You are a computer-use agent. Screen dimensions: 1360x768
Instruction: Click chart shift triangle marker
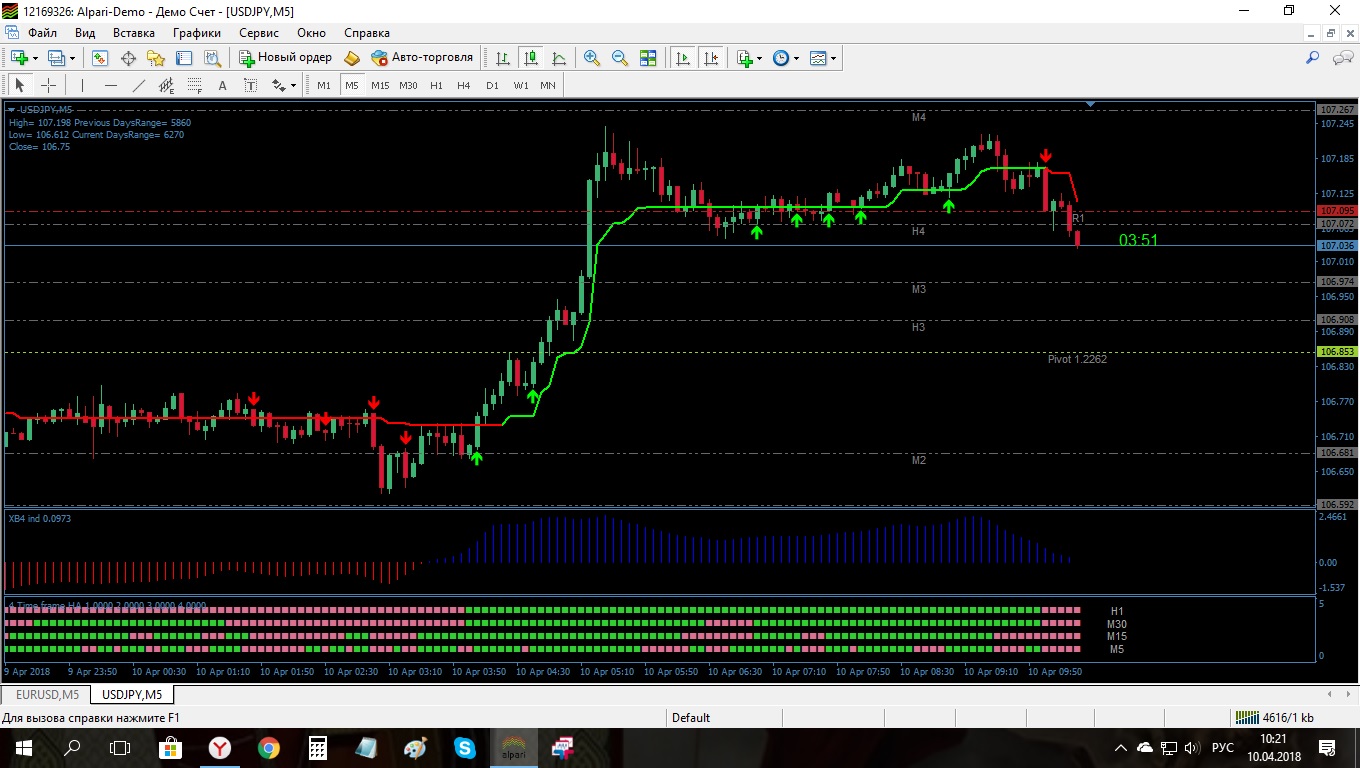point(1090,104)
